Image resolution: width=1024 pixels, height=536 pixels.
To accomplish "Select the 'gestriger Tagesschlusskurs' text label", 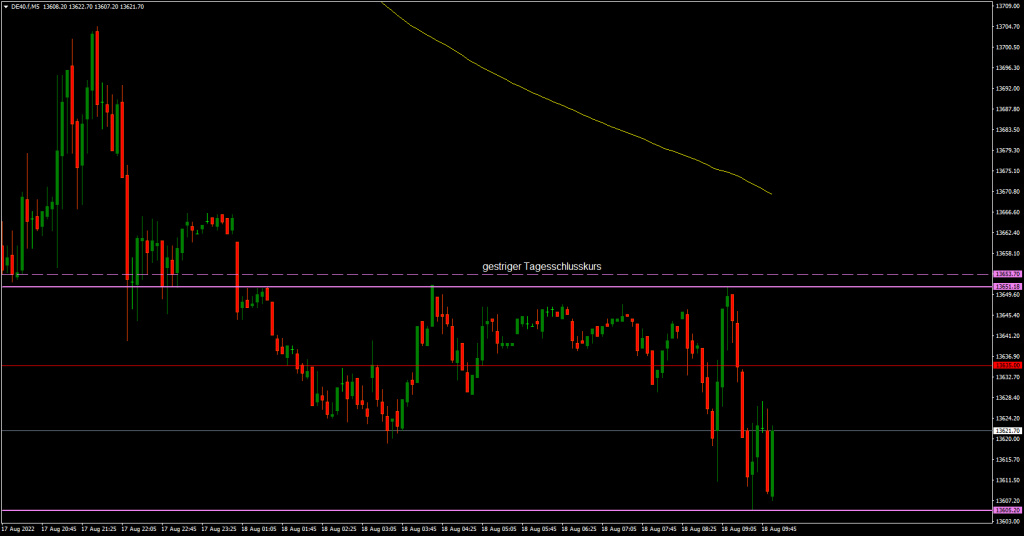I will pyautogui.click(x=541, y=266).
